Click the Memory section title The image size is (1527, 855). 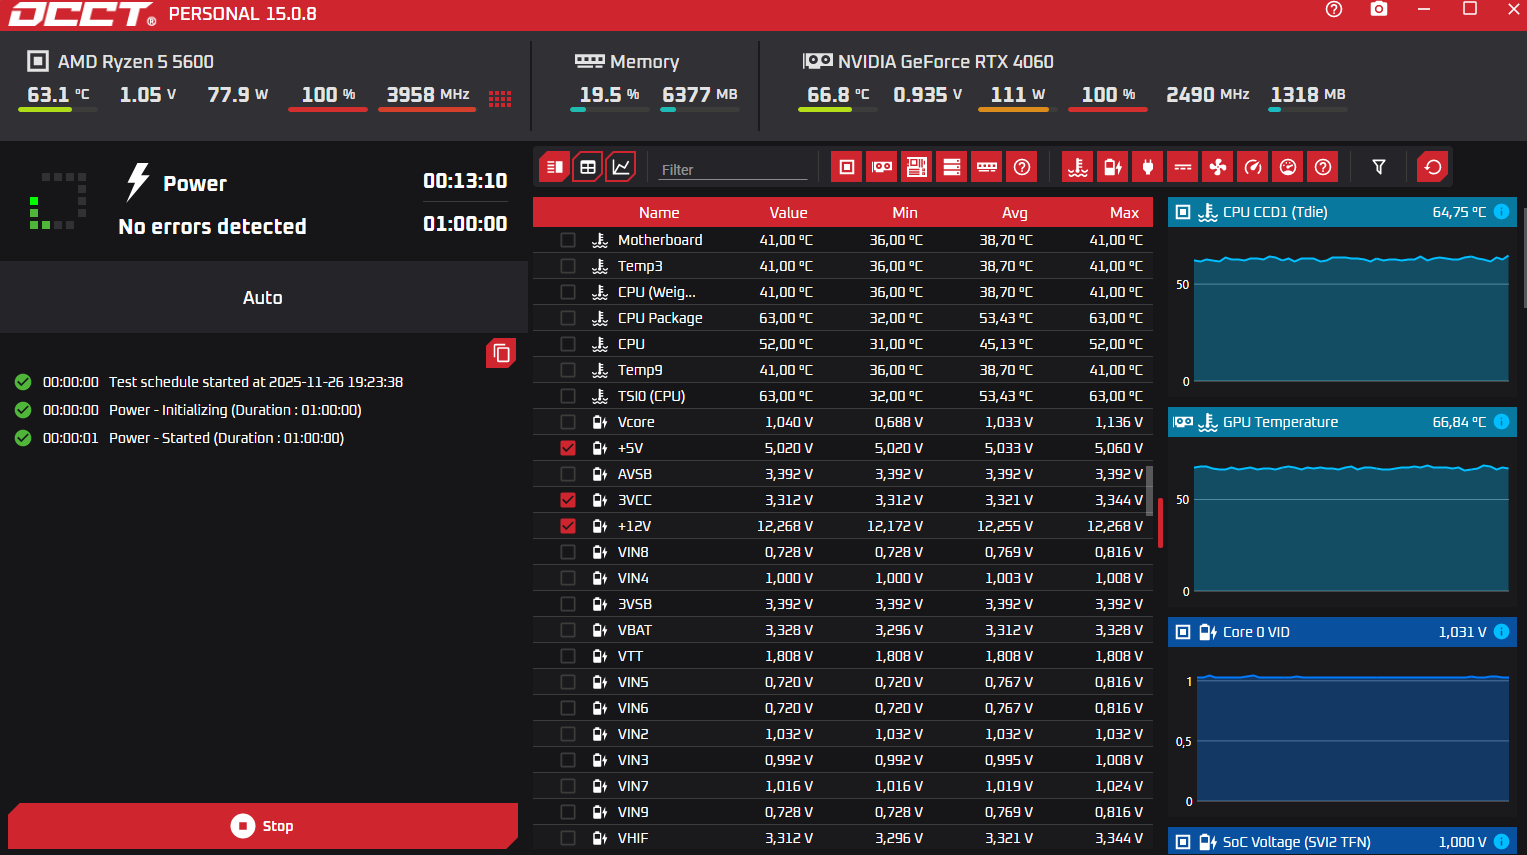pos(644,62)
